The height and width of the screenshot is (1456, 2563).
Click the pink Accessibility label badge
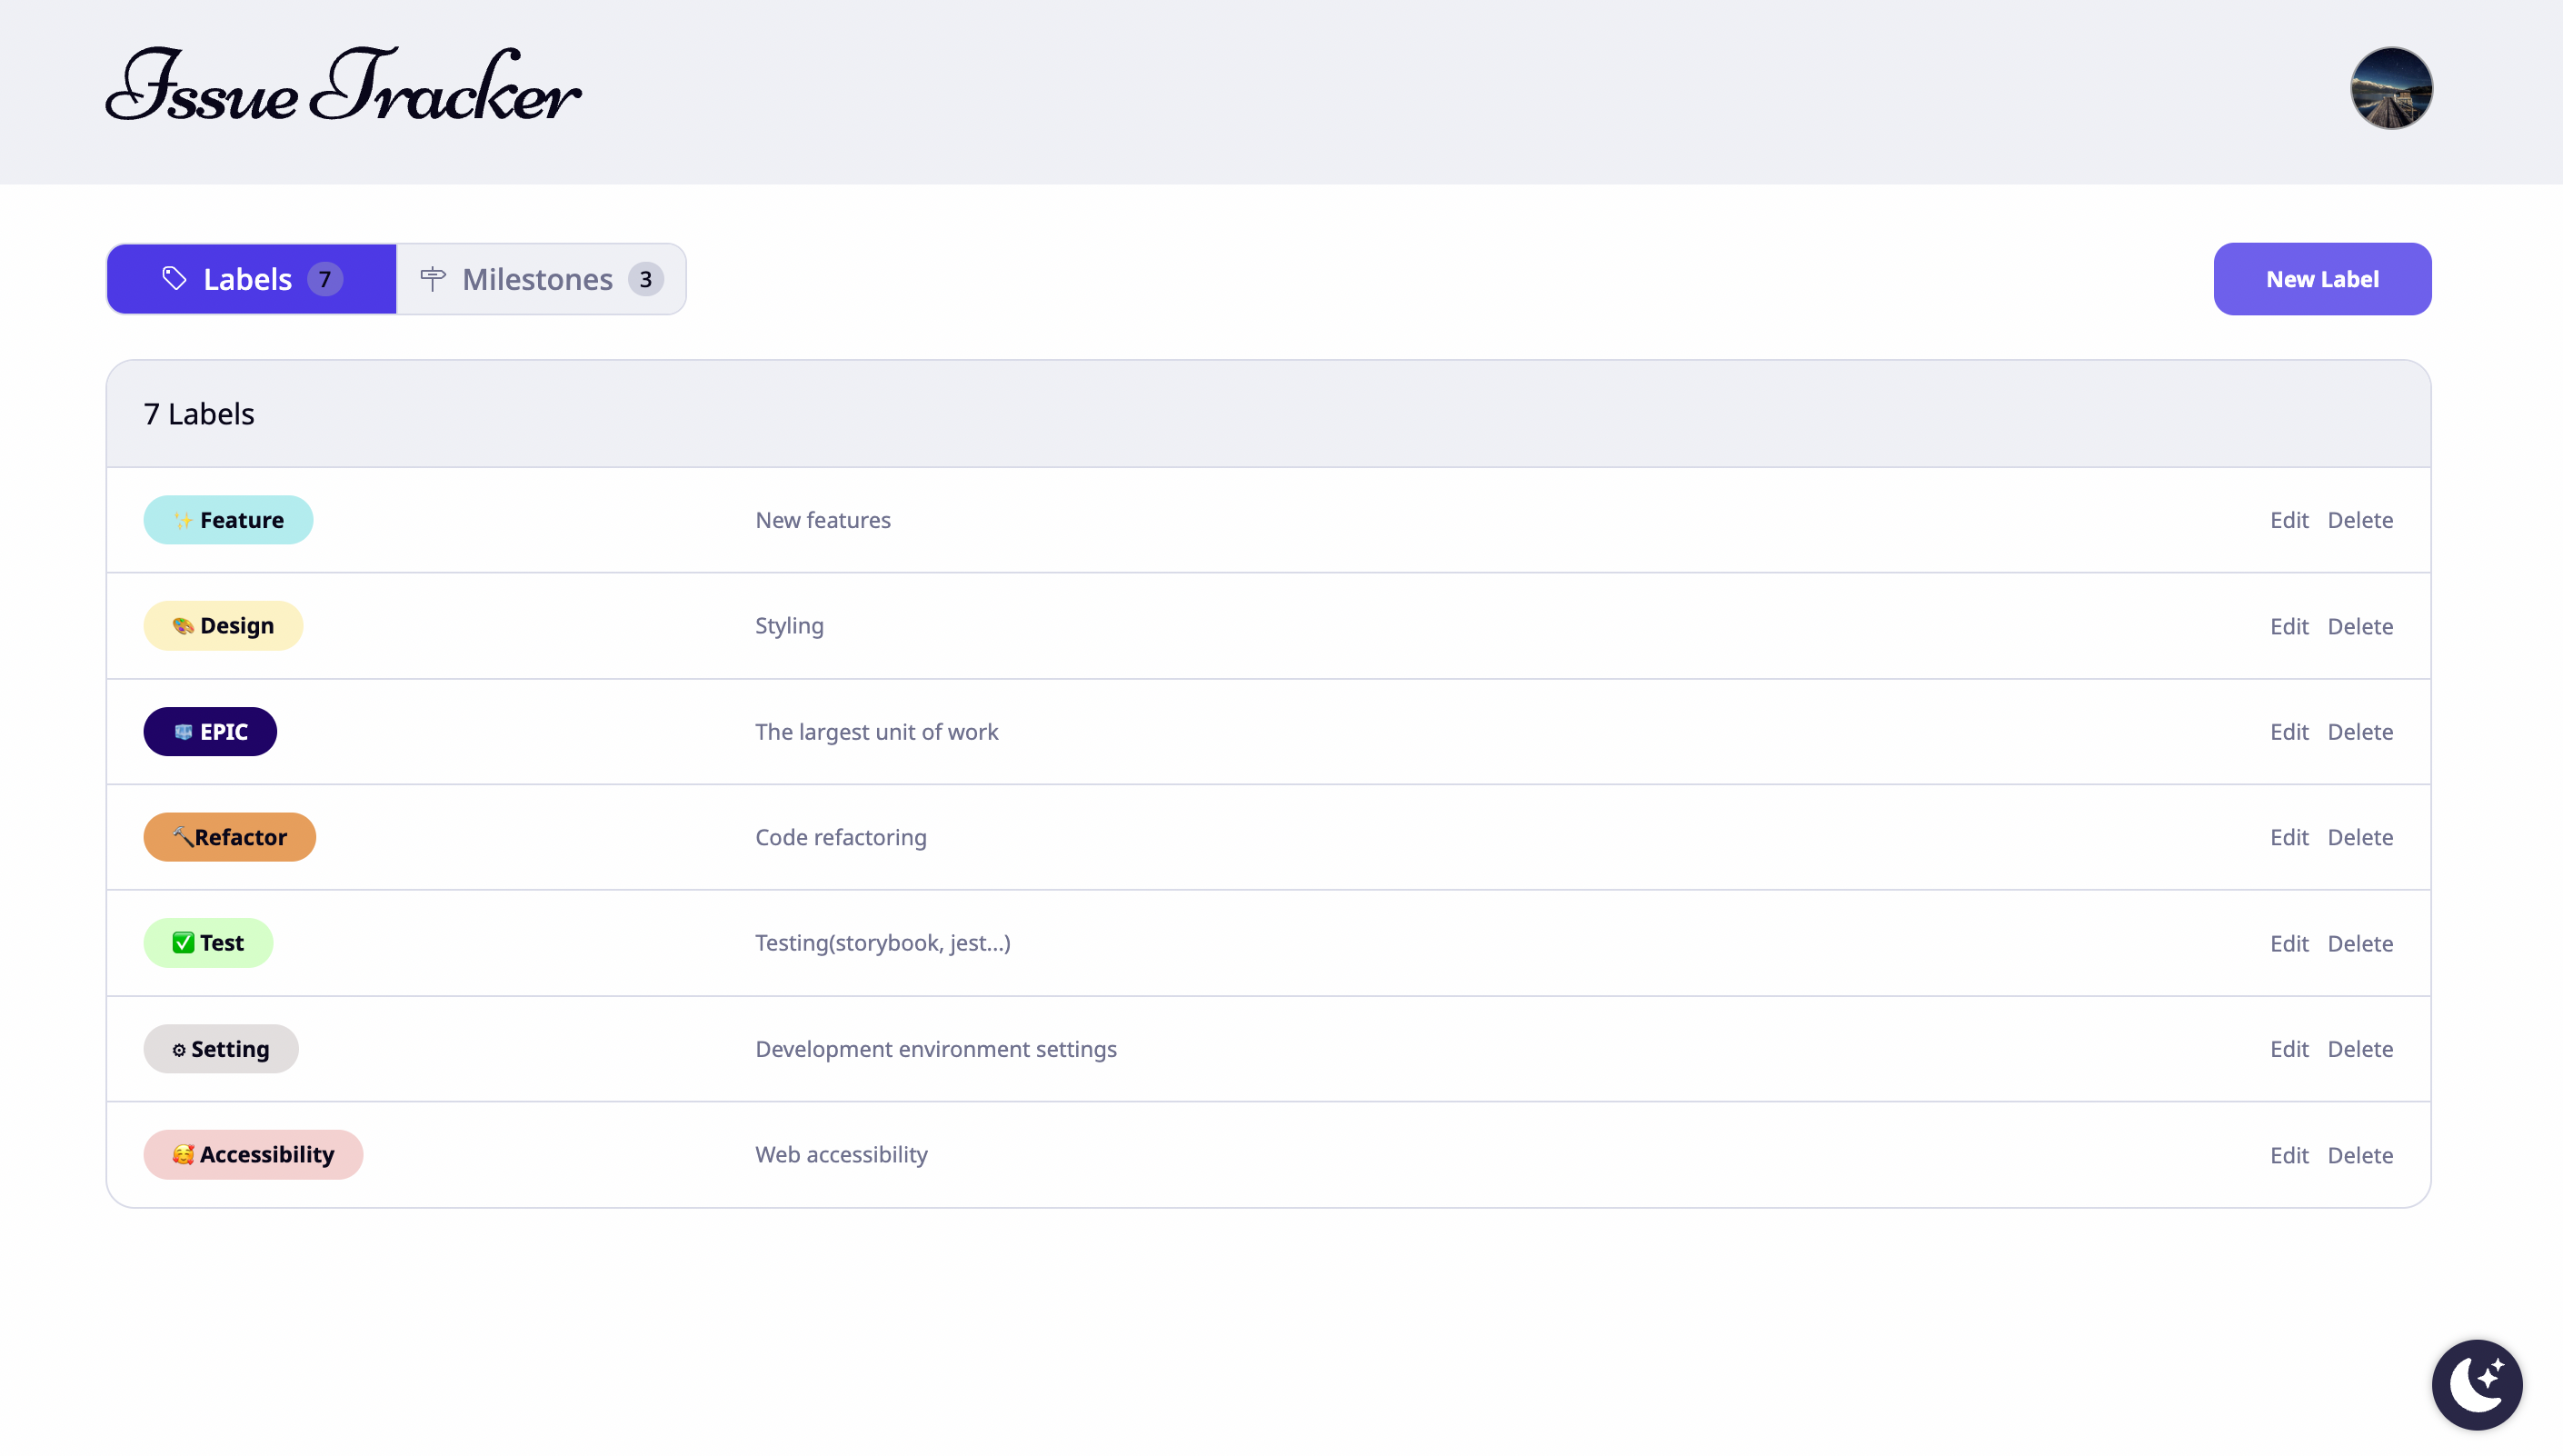point(253,1155)
